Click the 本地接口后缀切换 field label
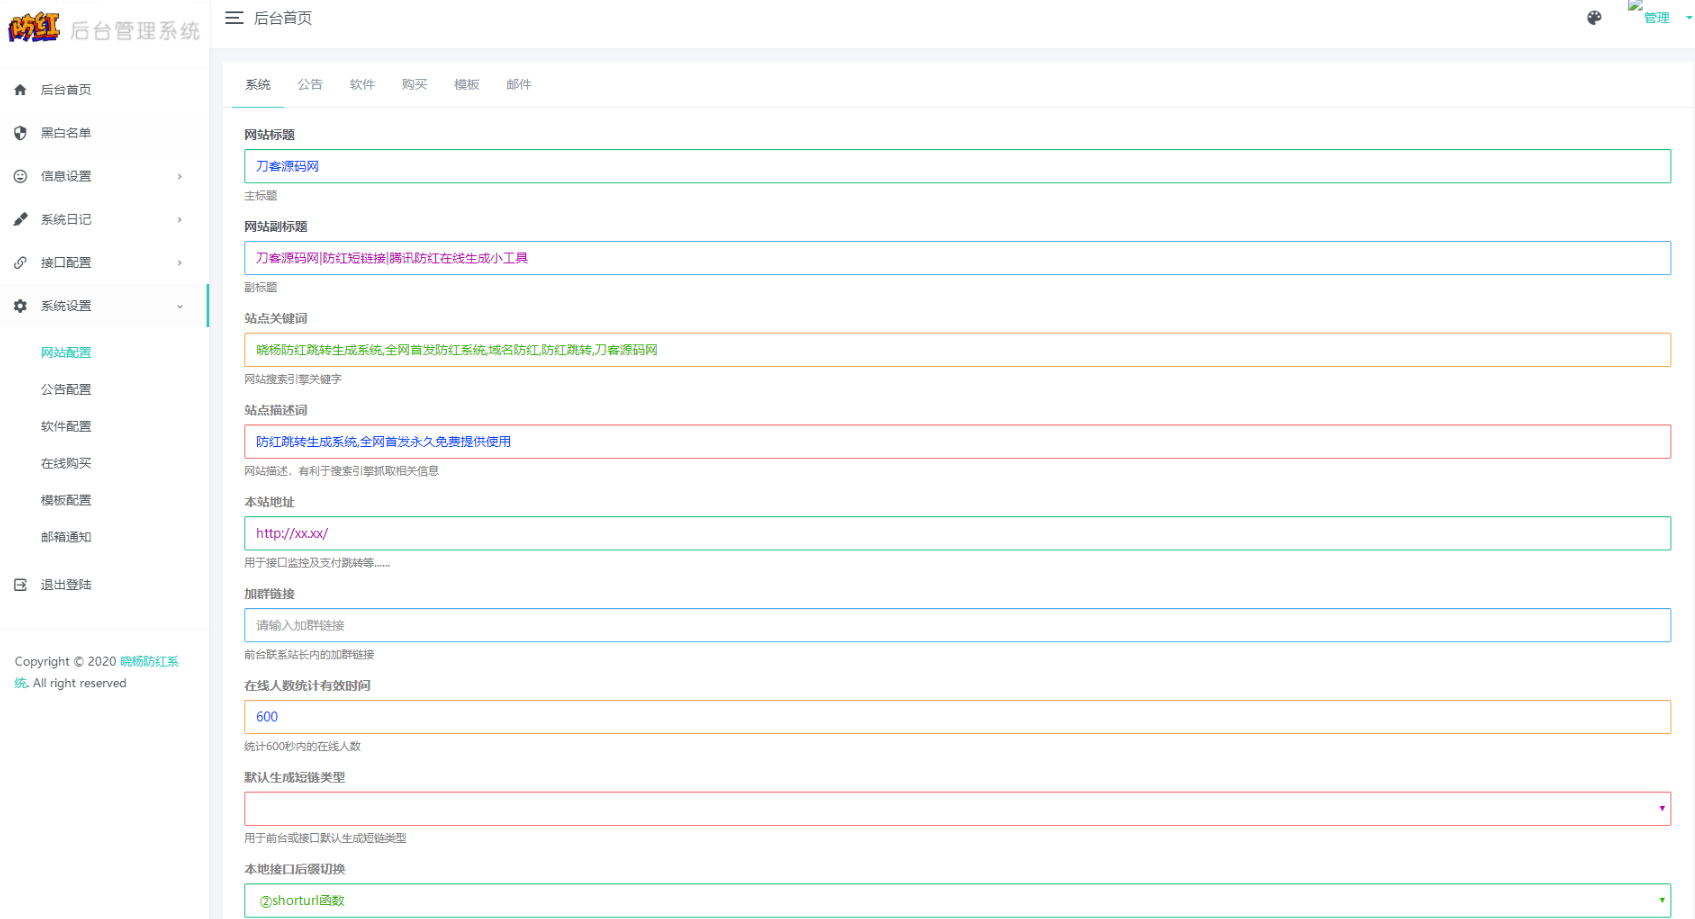1695x919 pixels. (294, 870)
